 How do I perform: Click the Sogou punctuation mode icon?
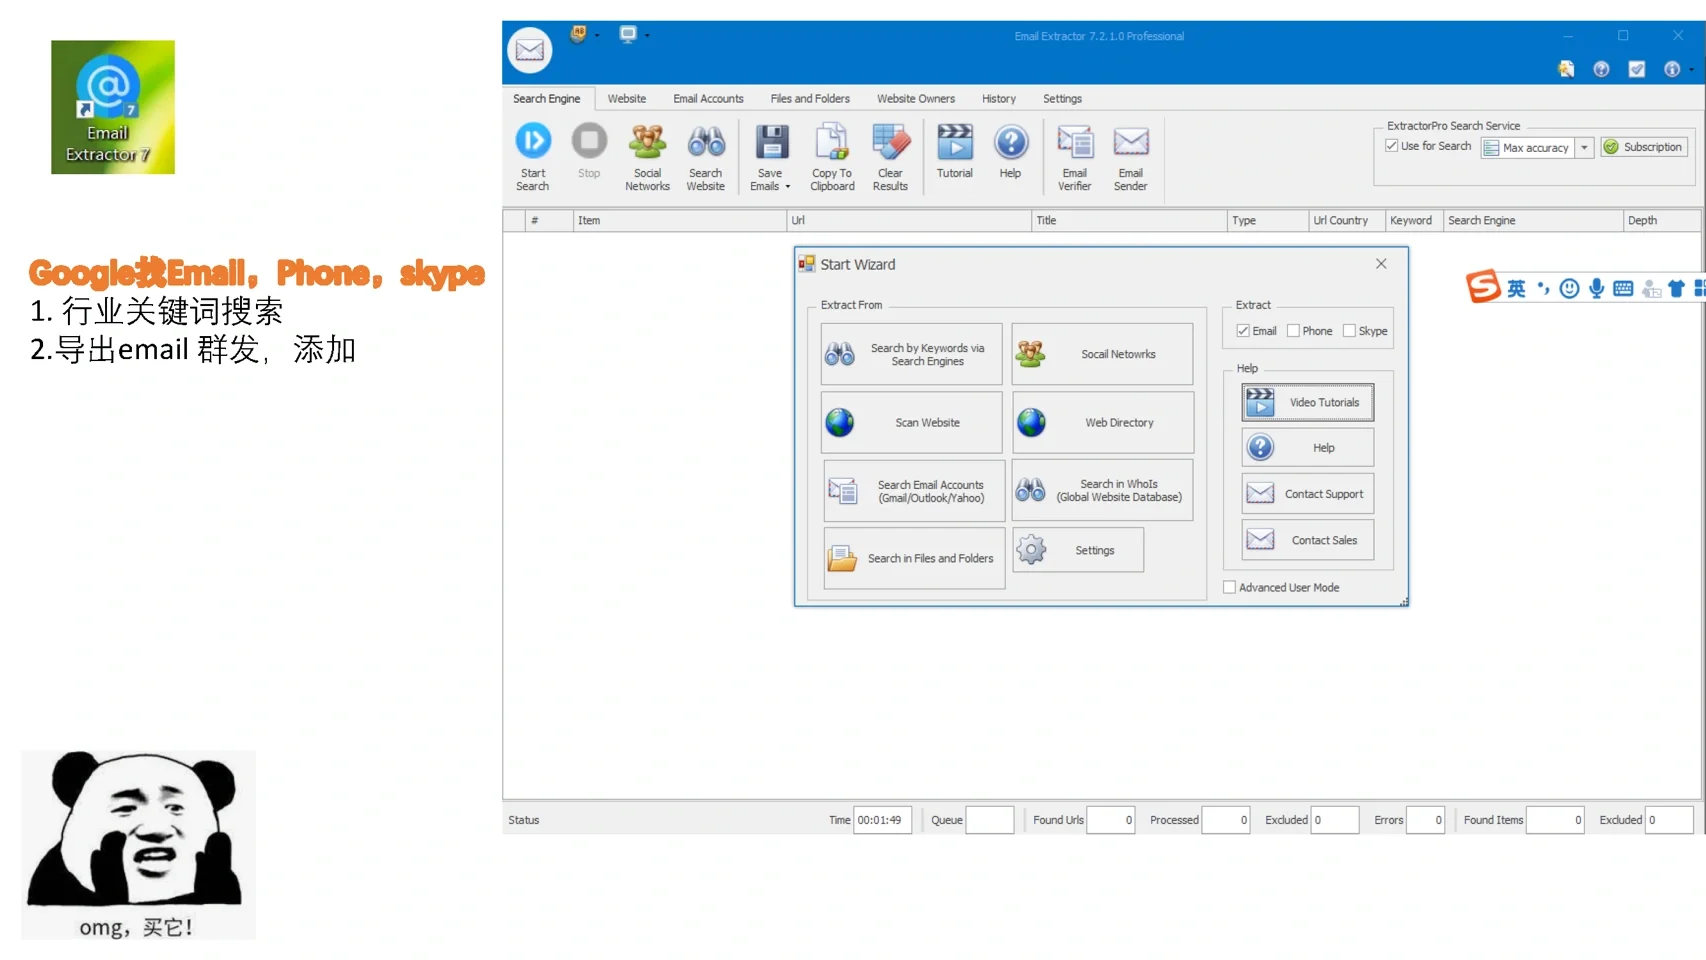pos(1544,289)
